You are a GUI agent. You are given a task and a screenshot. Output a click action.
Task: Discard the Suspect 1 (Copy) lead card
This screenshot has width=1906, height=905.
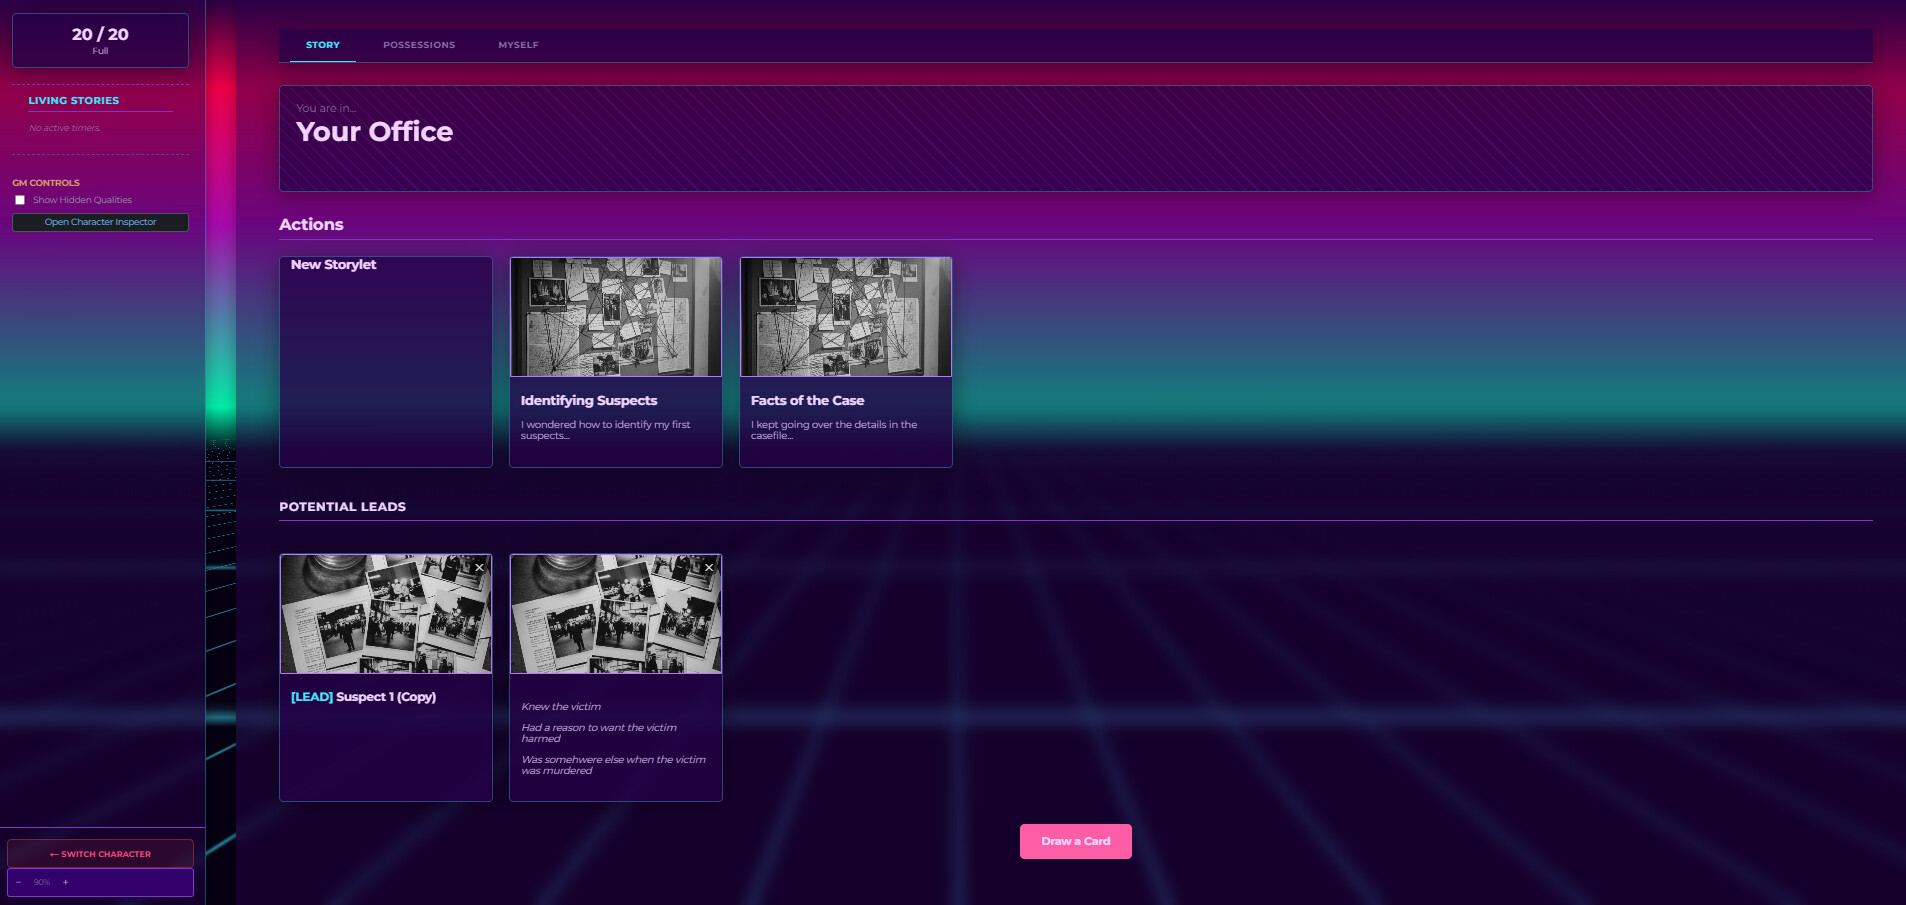click(480, 567)
